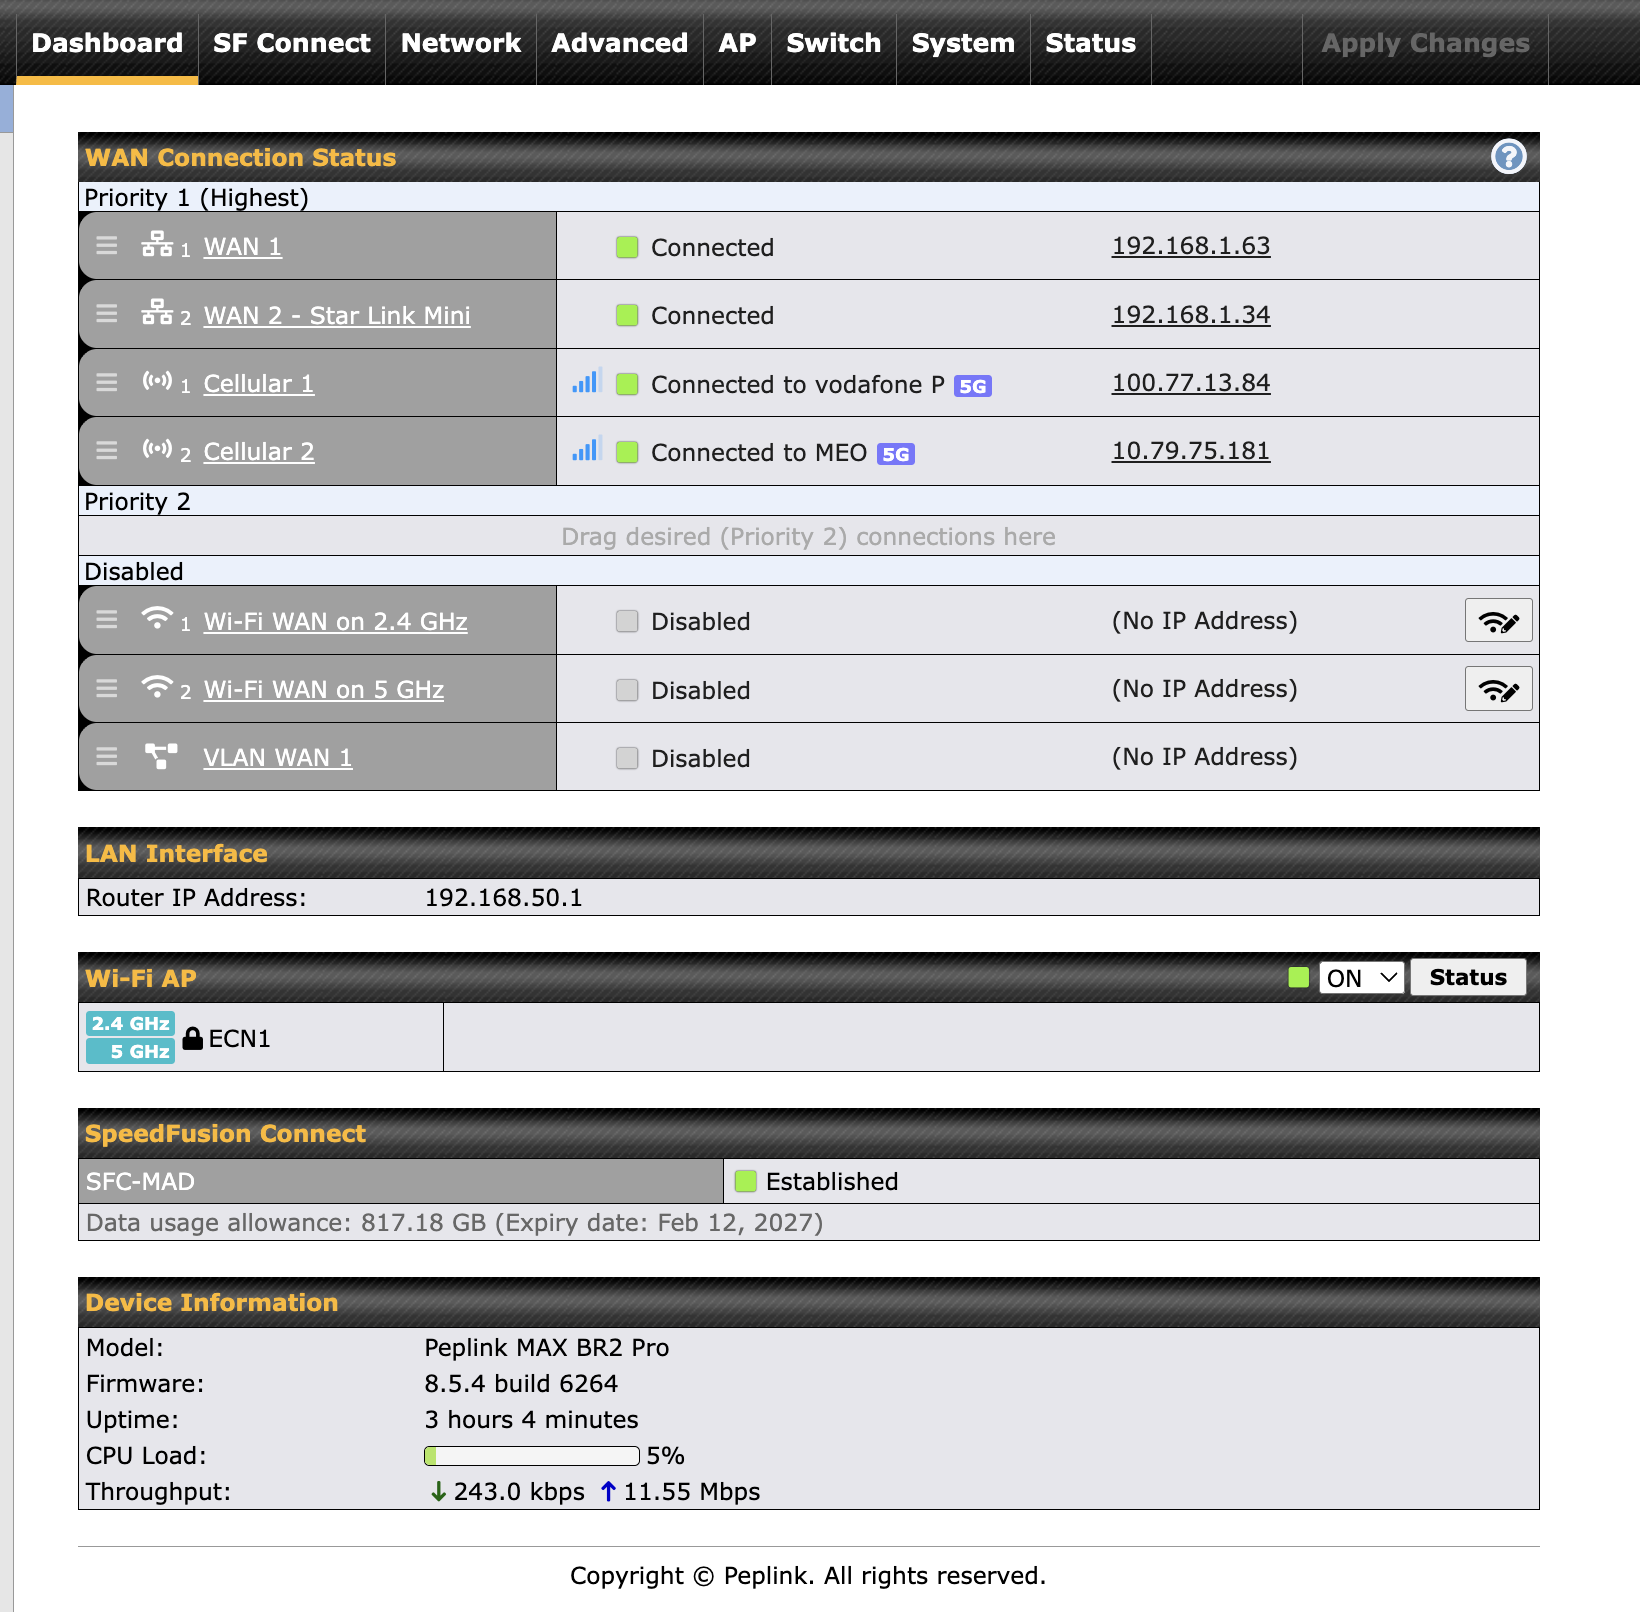Open the WAN 2 - Star Link Mini link
The height and width of the screenshot is (1612, 1640).
(336, 315)
